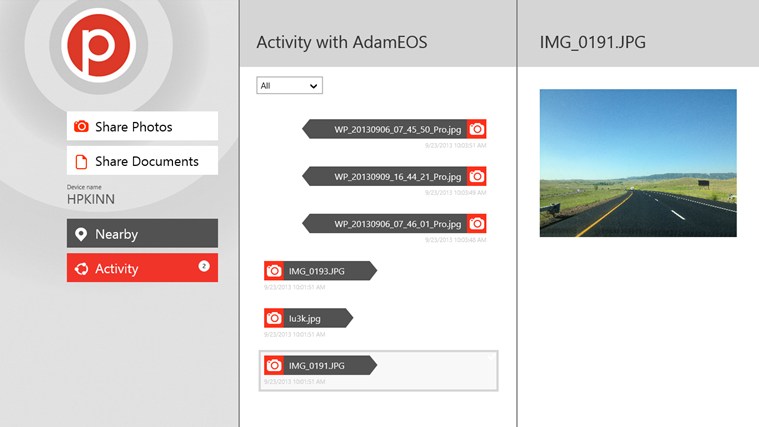This screenshot has height=427, width=759.
Task: Open the highway photo preview thumbnail
Action: (x=637, y=163)
